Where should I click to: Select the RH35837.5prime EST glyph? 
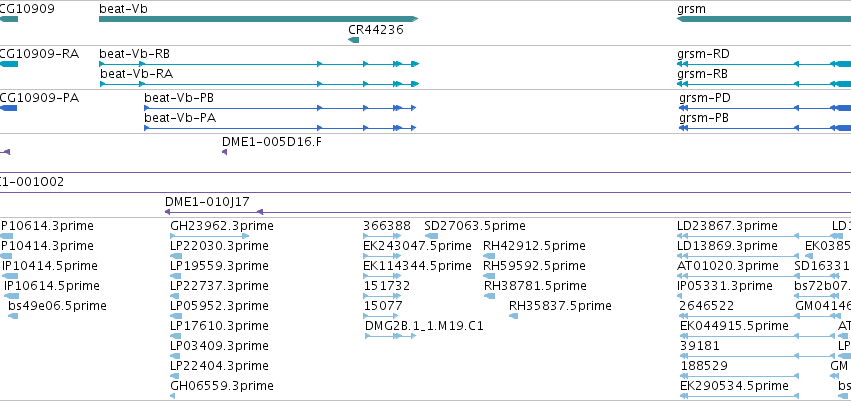(x=513, y=316)
